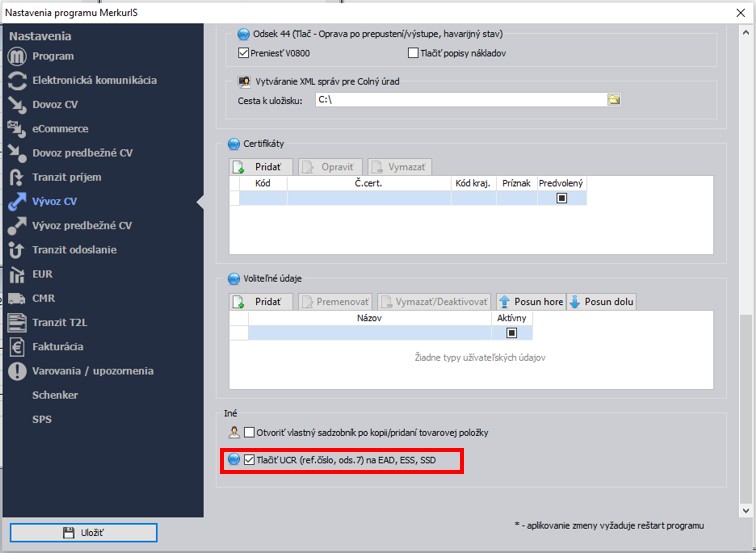Click the Cesta k uložisku path field

pyautogui.click(x=461, y=100)
